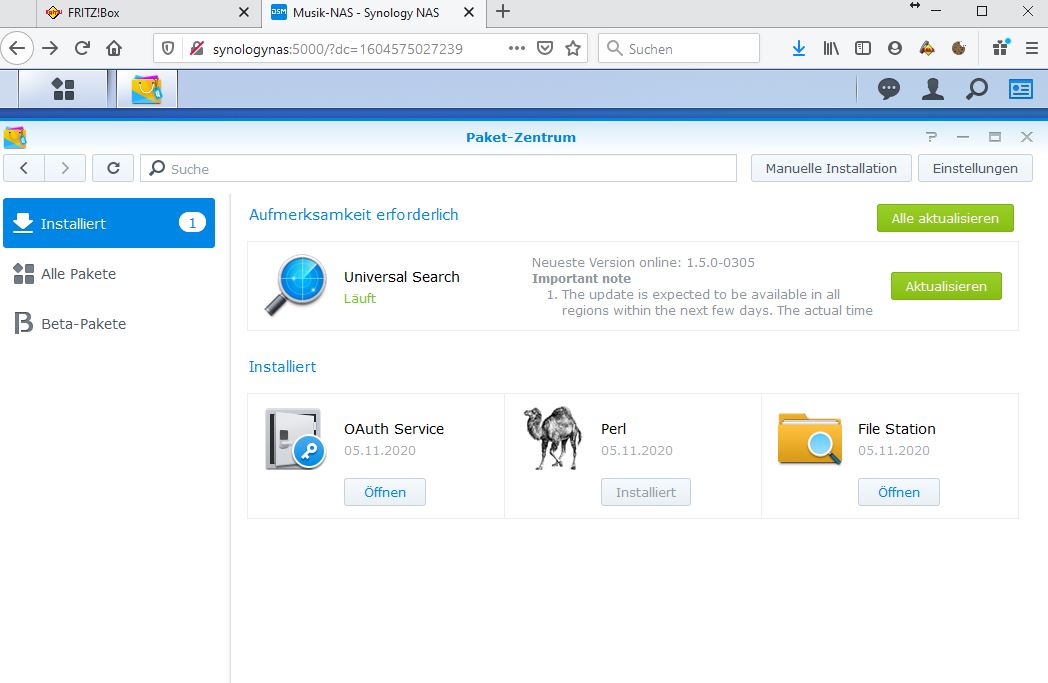This screenshot has height=683, width=1048.
Task: Close the FRITZ!Box tab
Action: (244, 12)
